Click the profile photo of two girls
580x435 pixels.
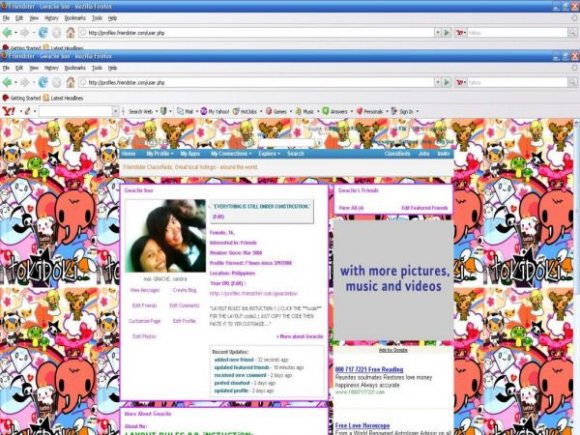coord(165,236)
